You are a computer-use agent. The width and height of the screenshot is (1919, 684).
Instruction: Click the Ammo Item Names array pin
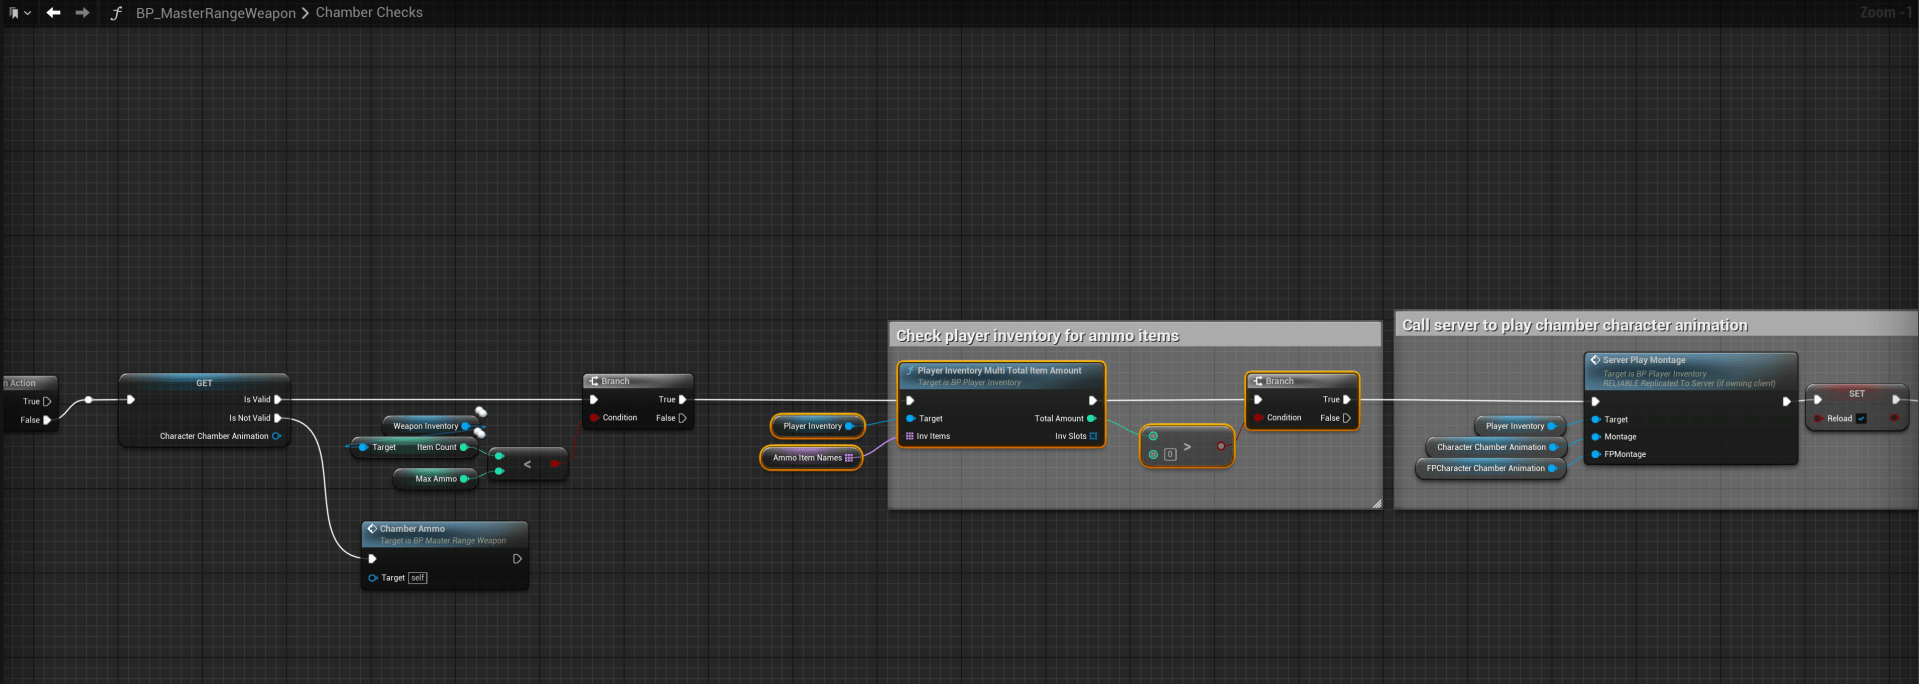tap(849, 458)
